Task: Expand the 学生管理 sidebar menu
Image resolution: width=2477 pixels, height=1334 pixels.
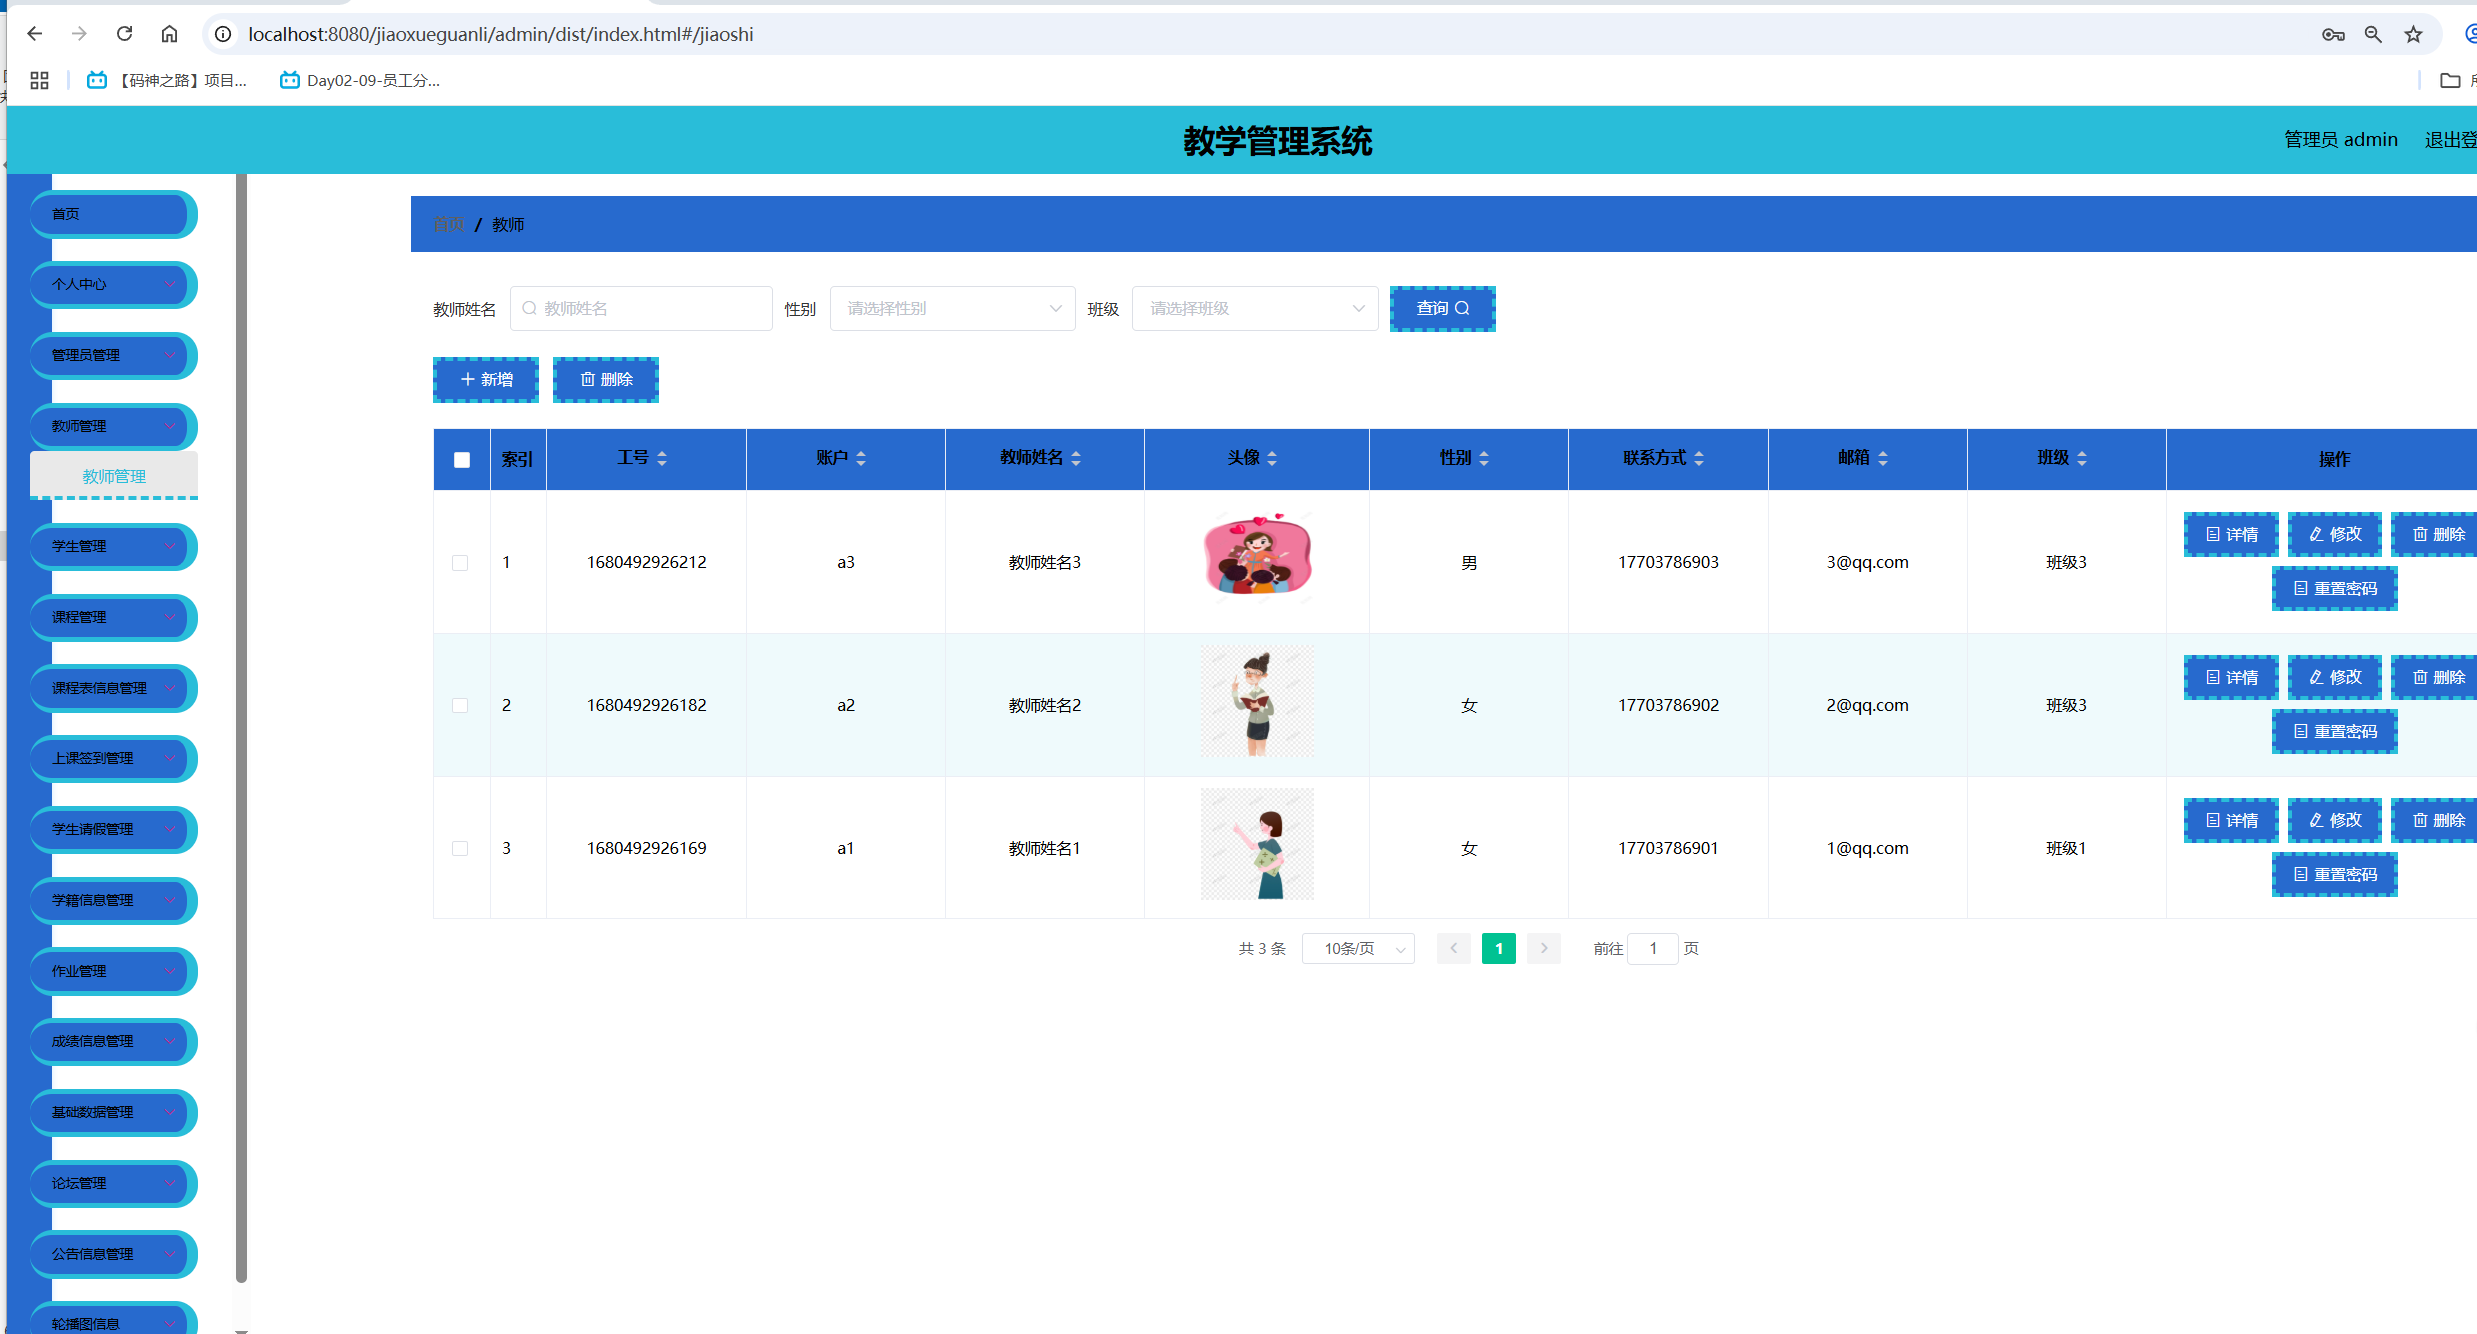Action: pyautogui.click(x=113, y=546)
